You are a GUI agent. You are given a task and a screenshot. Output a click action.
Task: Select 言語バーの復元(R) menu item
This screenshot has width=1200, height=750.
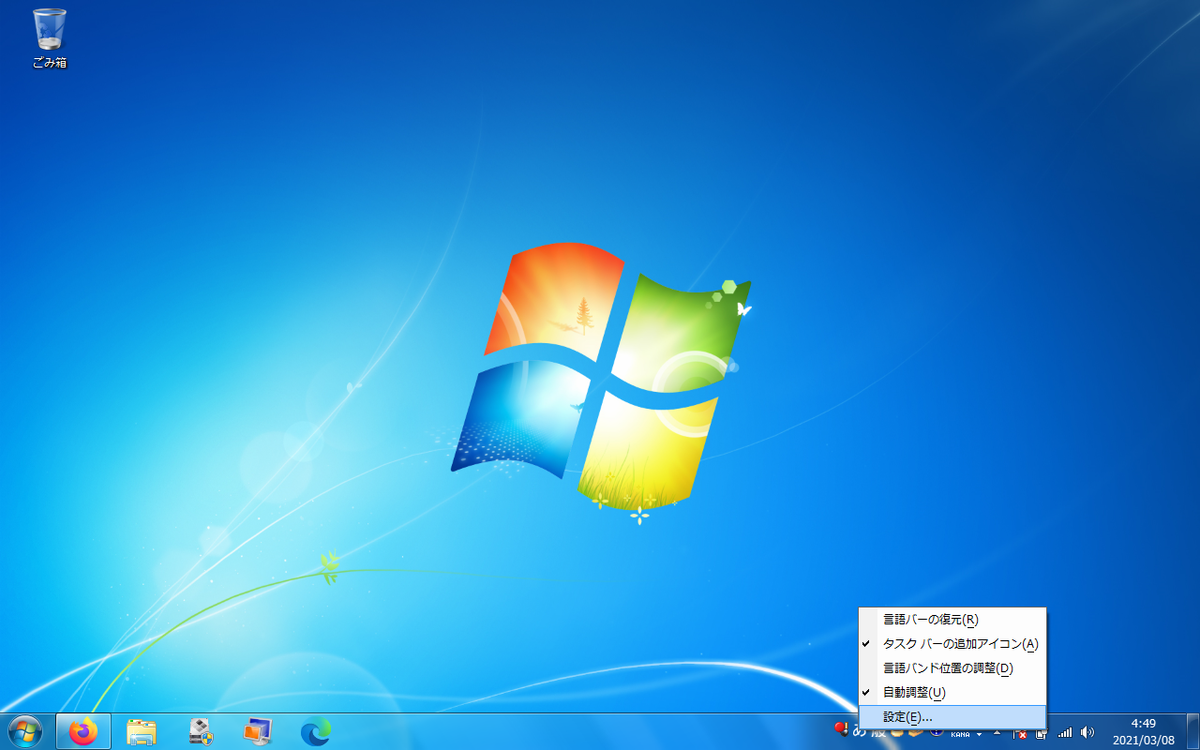tap(952, 620)
